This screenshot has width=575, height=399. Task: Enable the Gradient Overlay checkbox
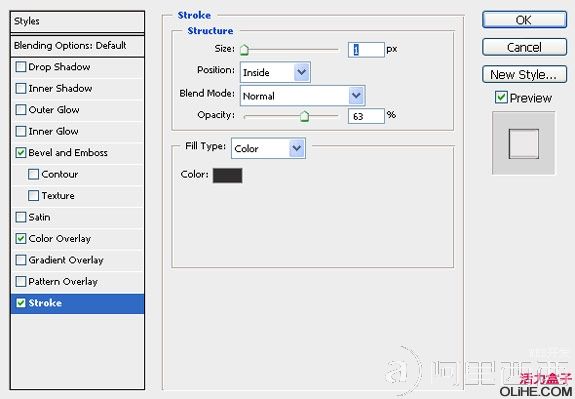tap(21, 260)
